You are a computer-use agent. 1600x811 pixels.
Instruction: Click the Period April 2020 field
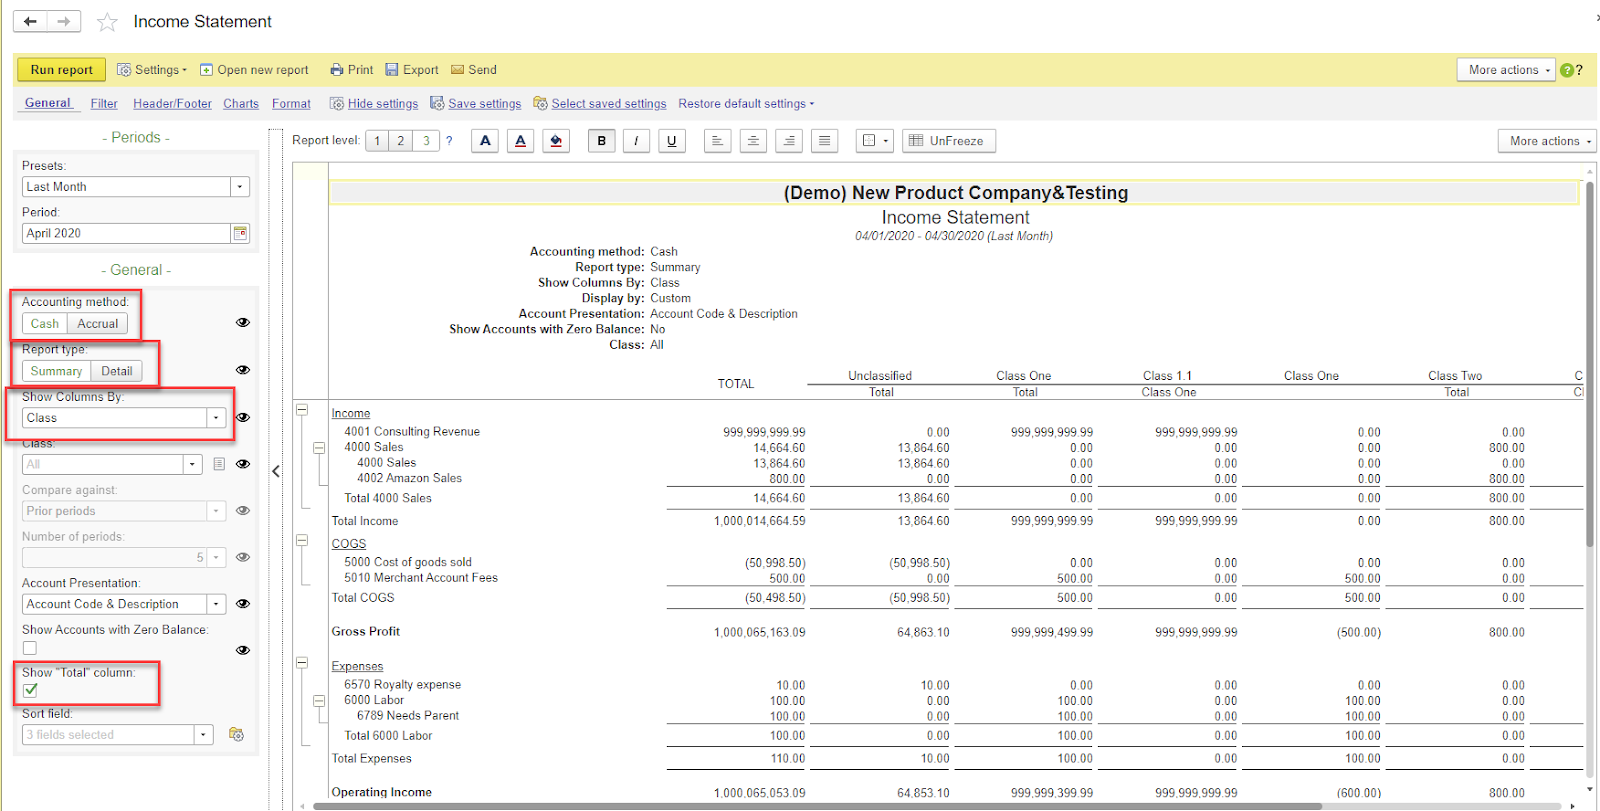pos(126,233)
